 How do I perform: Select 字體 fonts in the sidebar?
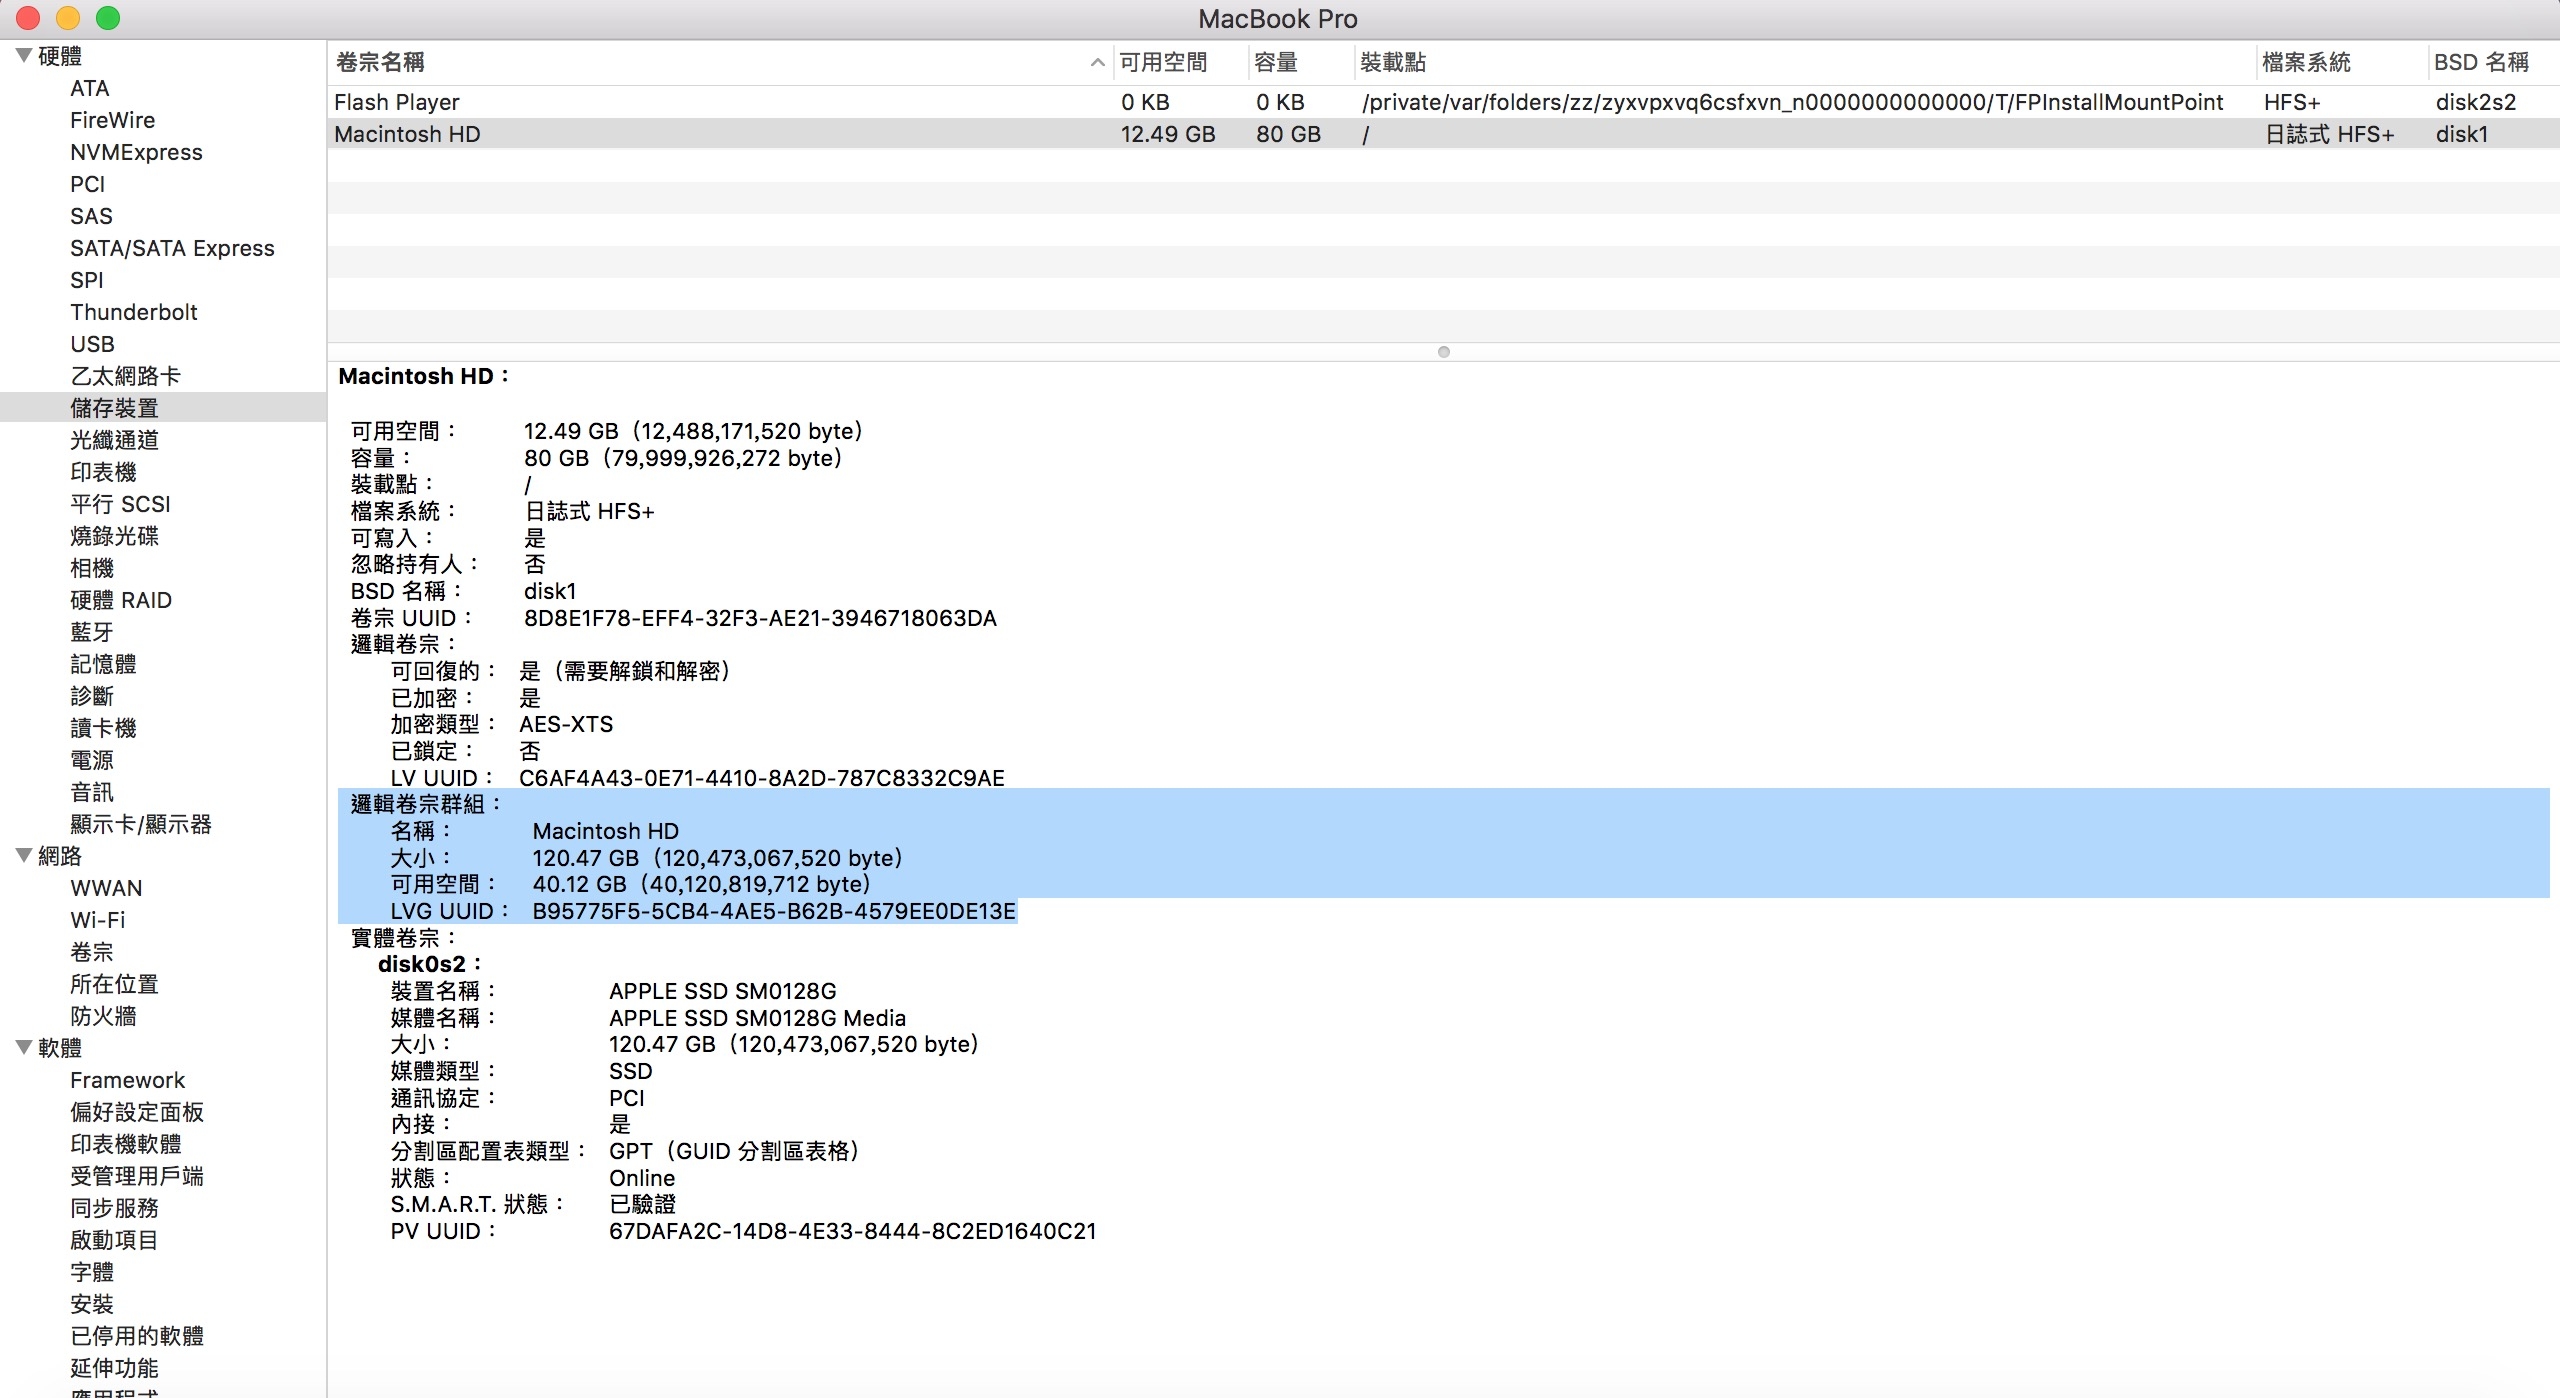(92, 1272)
